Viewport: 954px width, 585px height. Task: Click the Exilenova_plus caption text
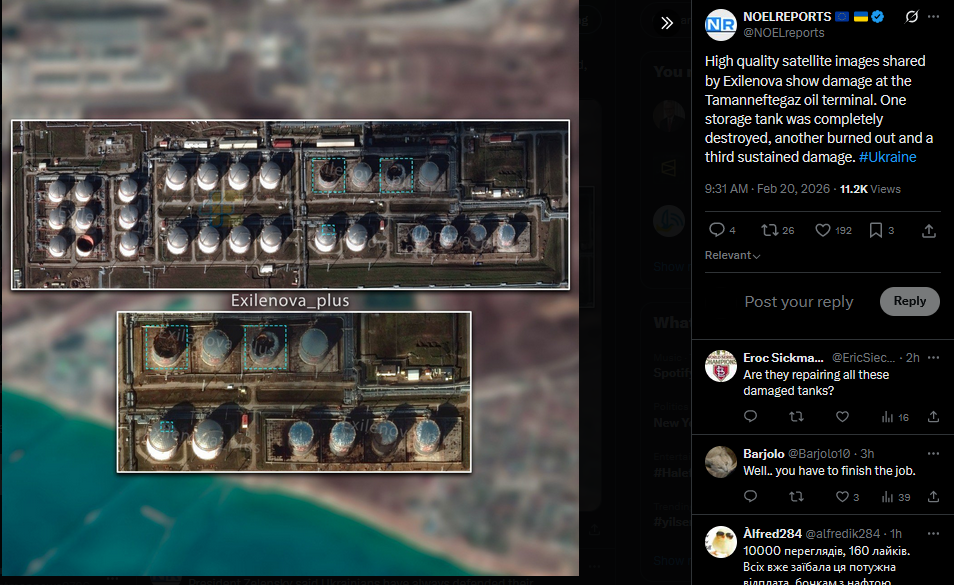290,300
